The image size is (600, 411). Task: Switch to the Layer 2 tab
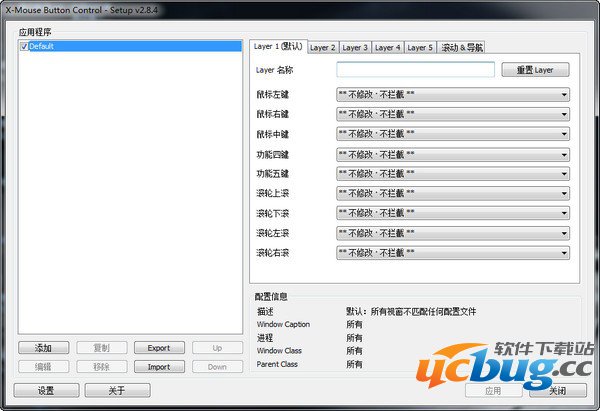323,47
